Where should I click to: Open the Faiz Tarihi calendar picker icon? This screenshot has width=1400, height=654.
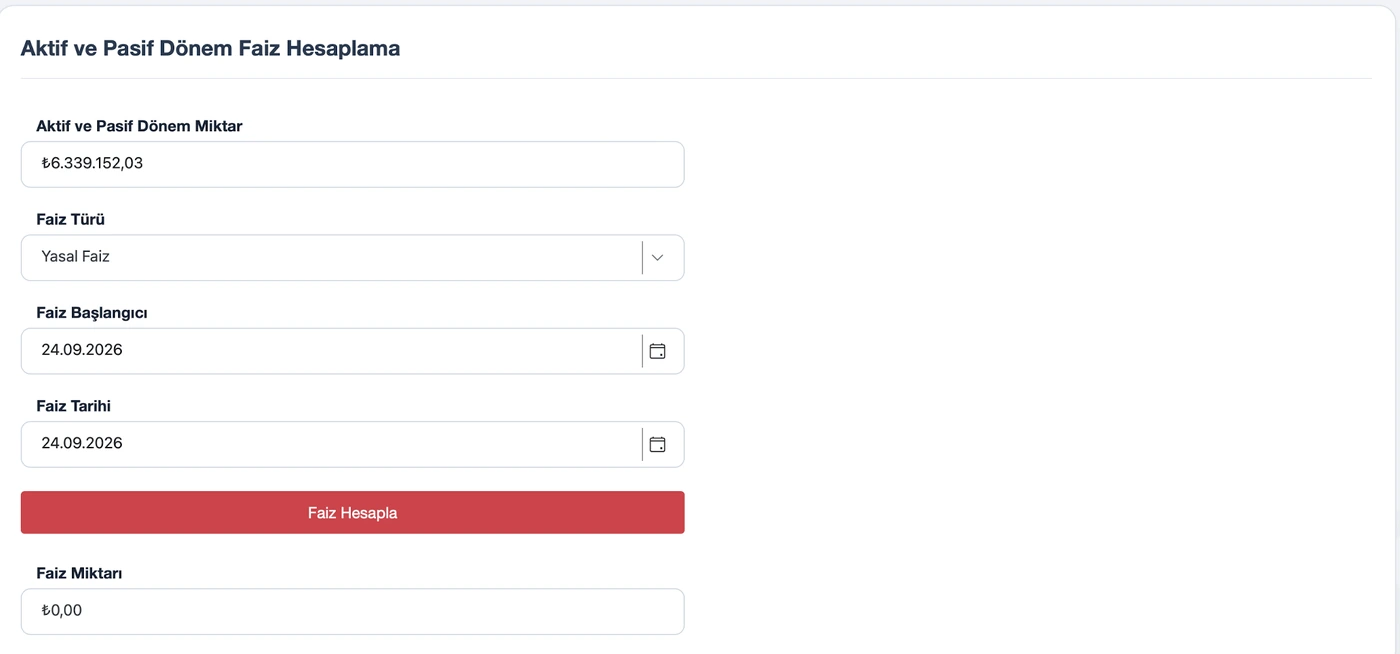click(657, 444)
